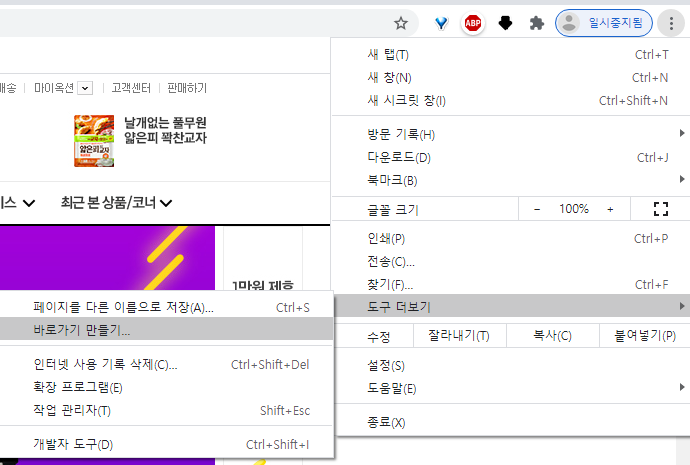The height and width of the screenshot is (465, 690).
Task: Open the 풀무원 얇은피 교자 product thumbnail
Action: click(94, 141)
